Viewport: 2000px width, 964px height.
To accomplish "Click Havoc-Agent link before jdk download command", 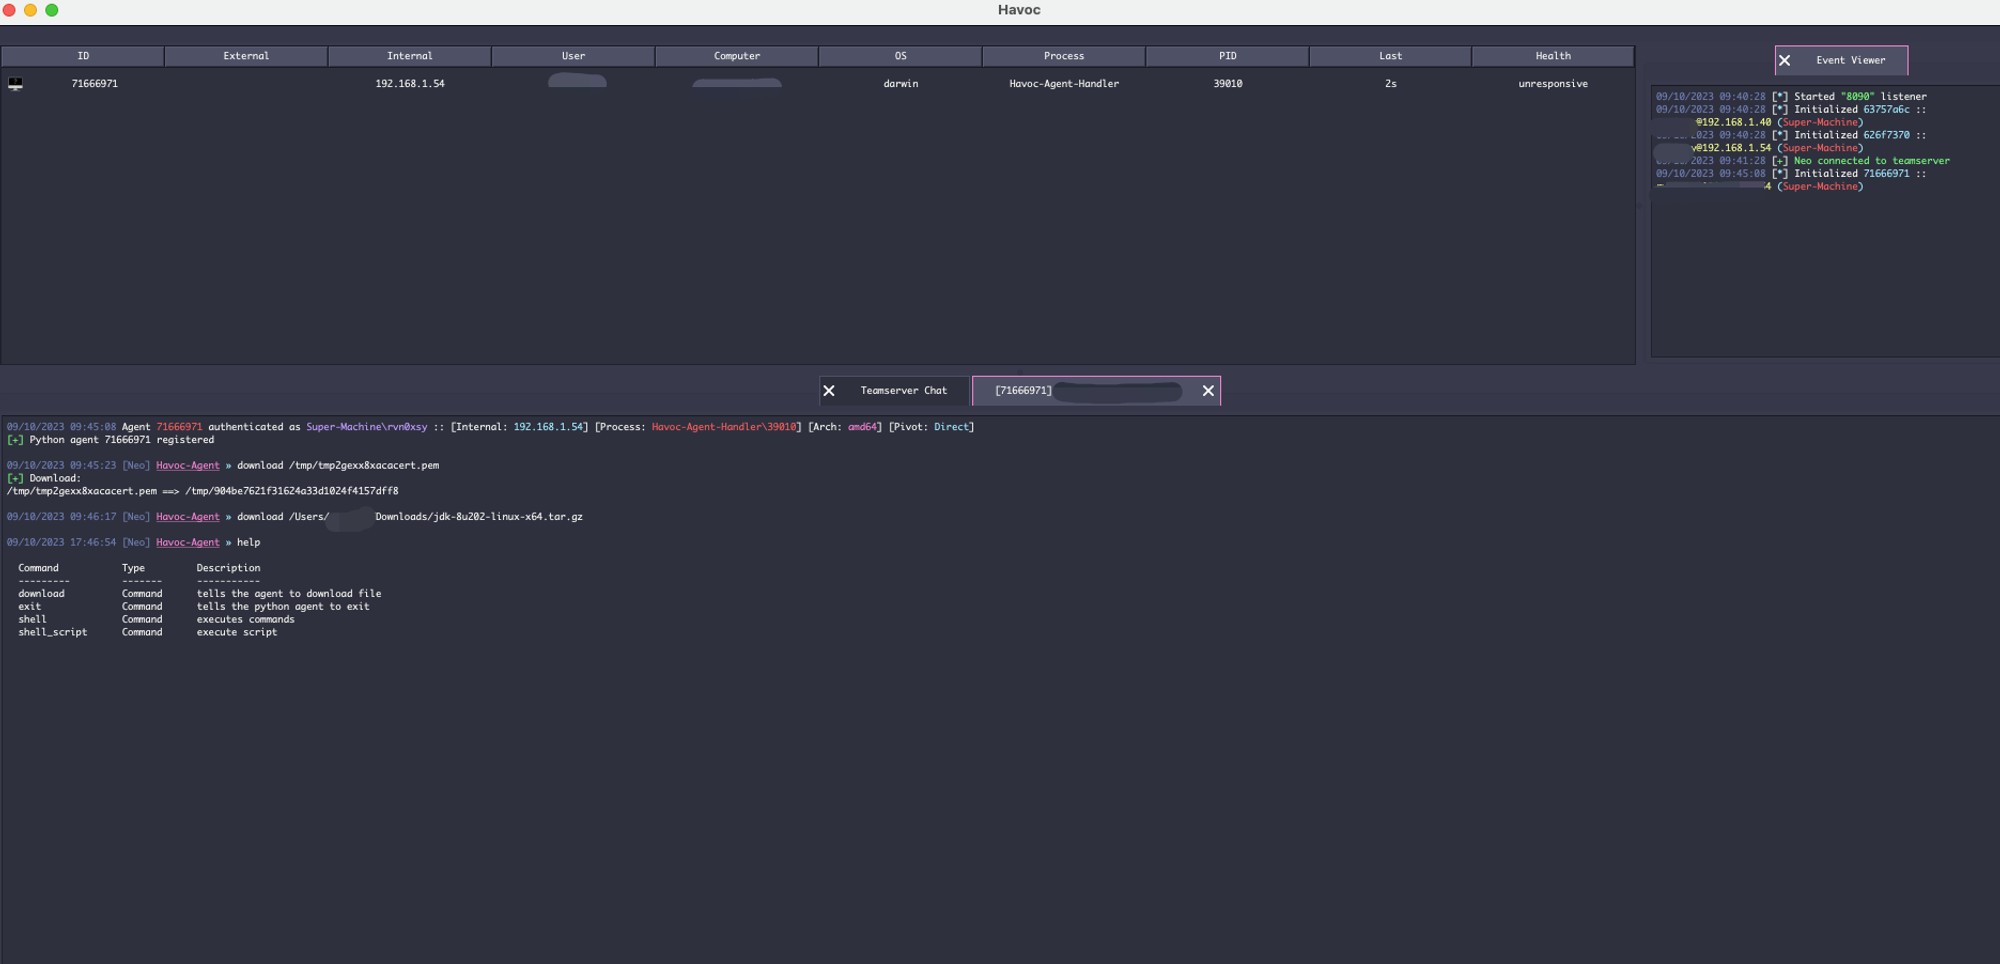I will pyautogui.click(x=187, y=517).
